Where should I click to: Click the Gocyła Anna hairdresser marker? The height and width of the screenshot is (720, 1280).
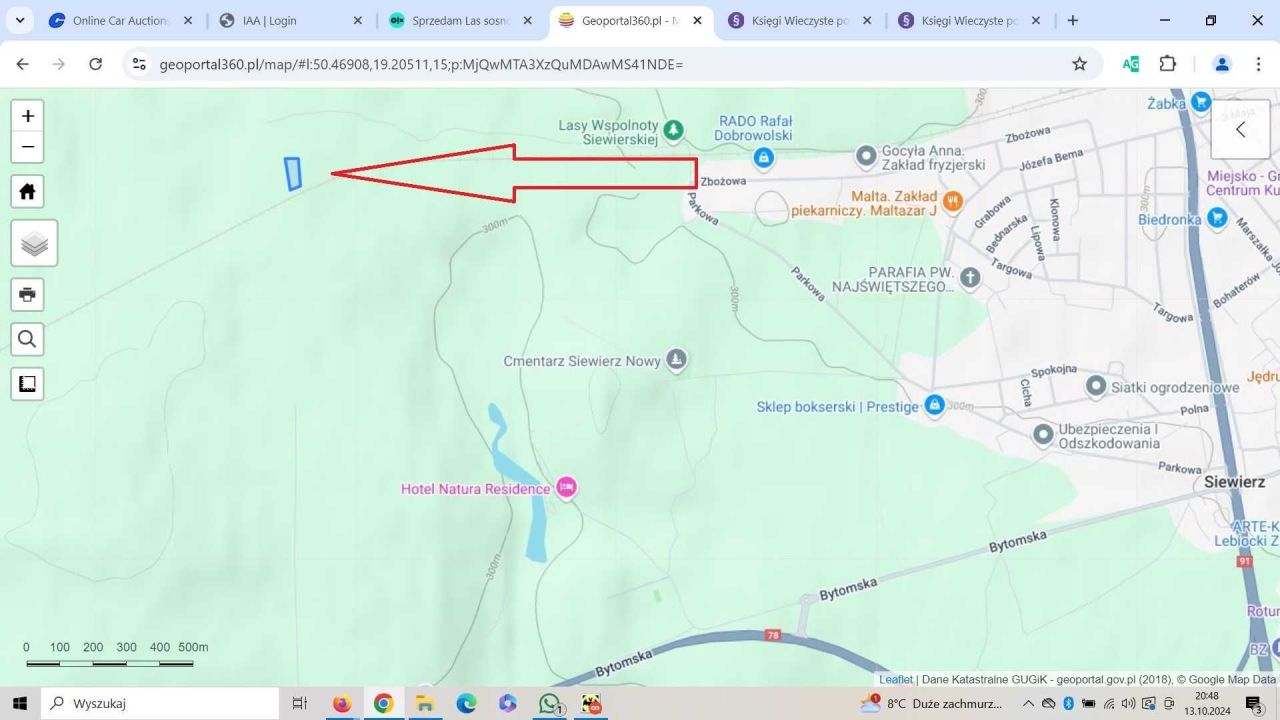coord(866,156)
